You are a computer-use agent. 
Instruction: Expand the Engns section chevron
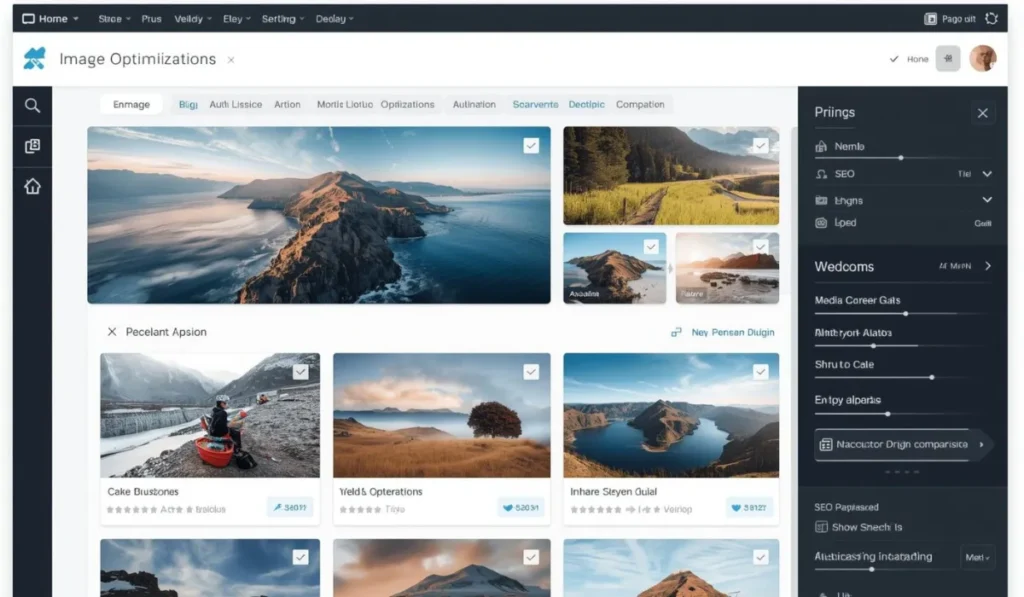click(x=987, y=200)
